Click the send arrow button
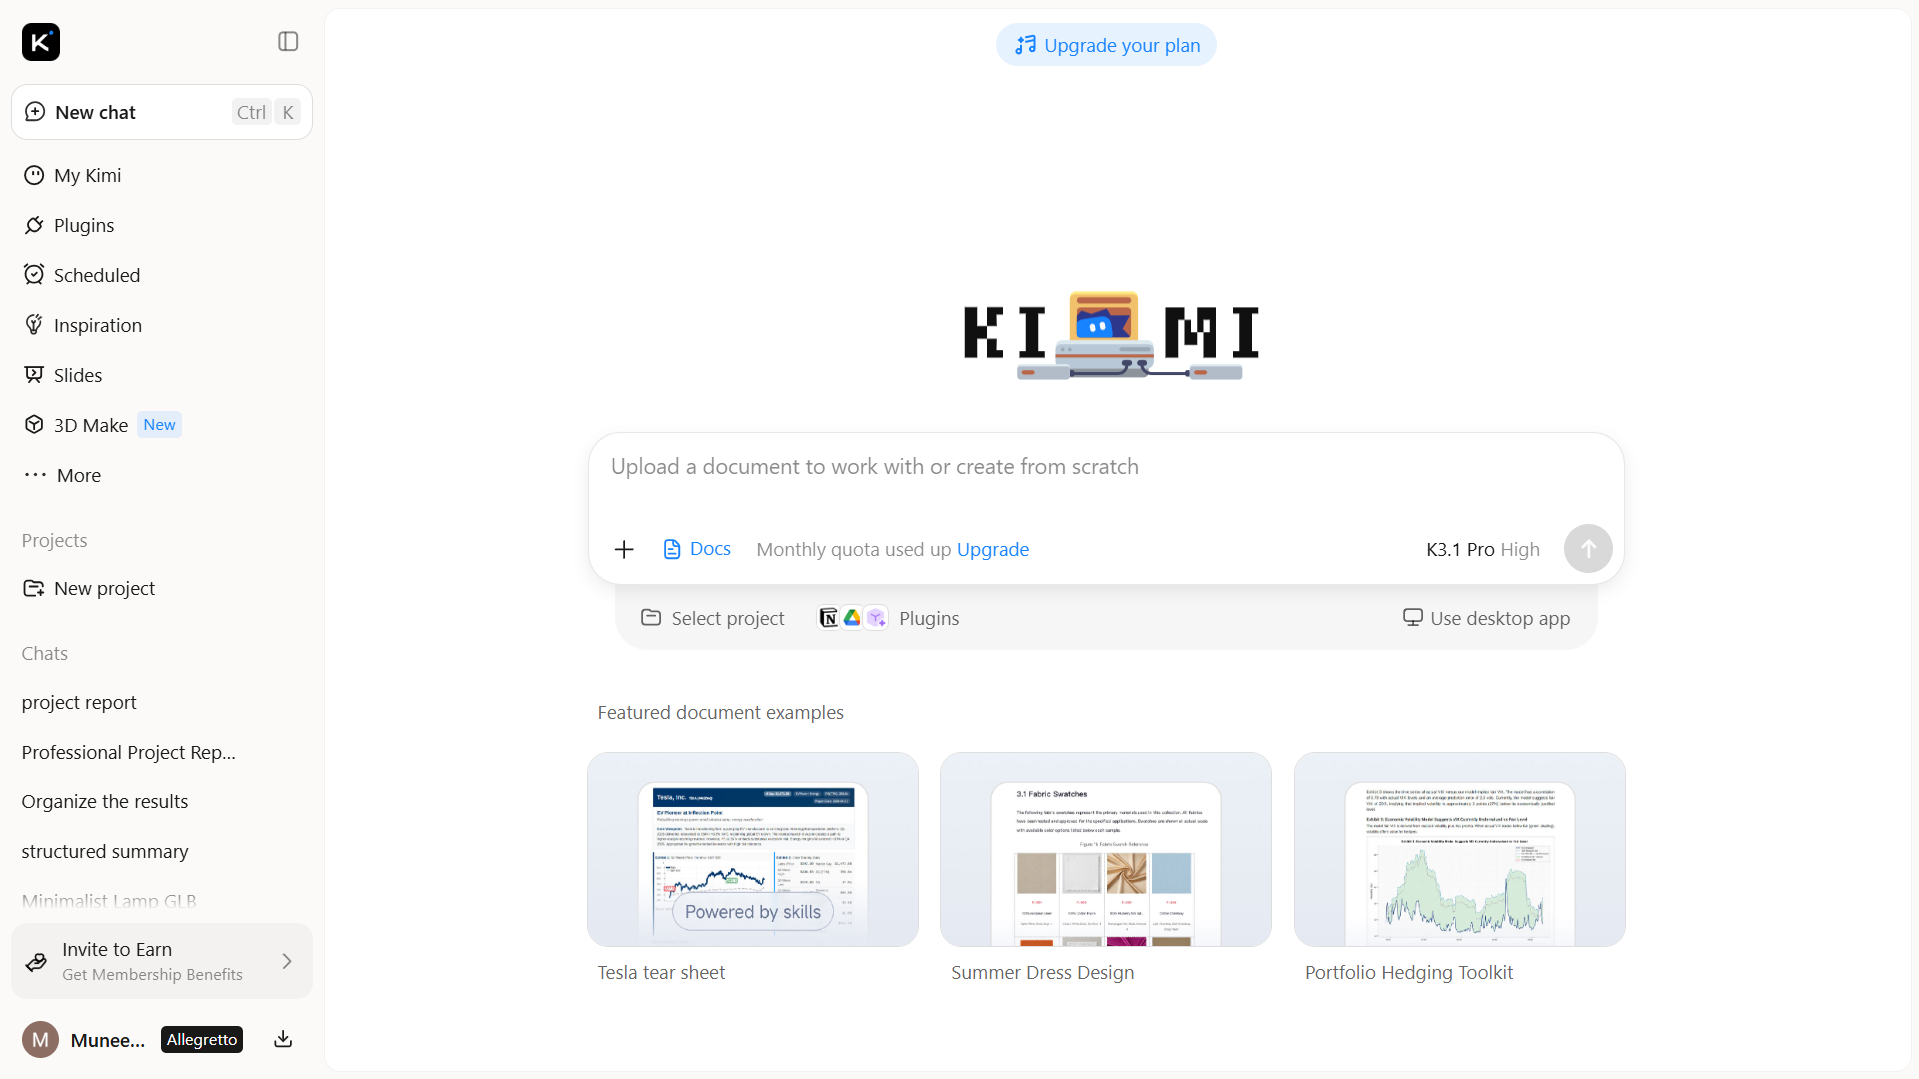1919x1079 pixels. (x=1588, y=549)
